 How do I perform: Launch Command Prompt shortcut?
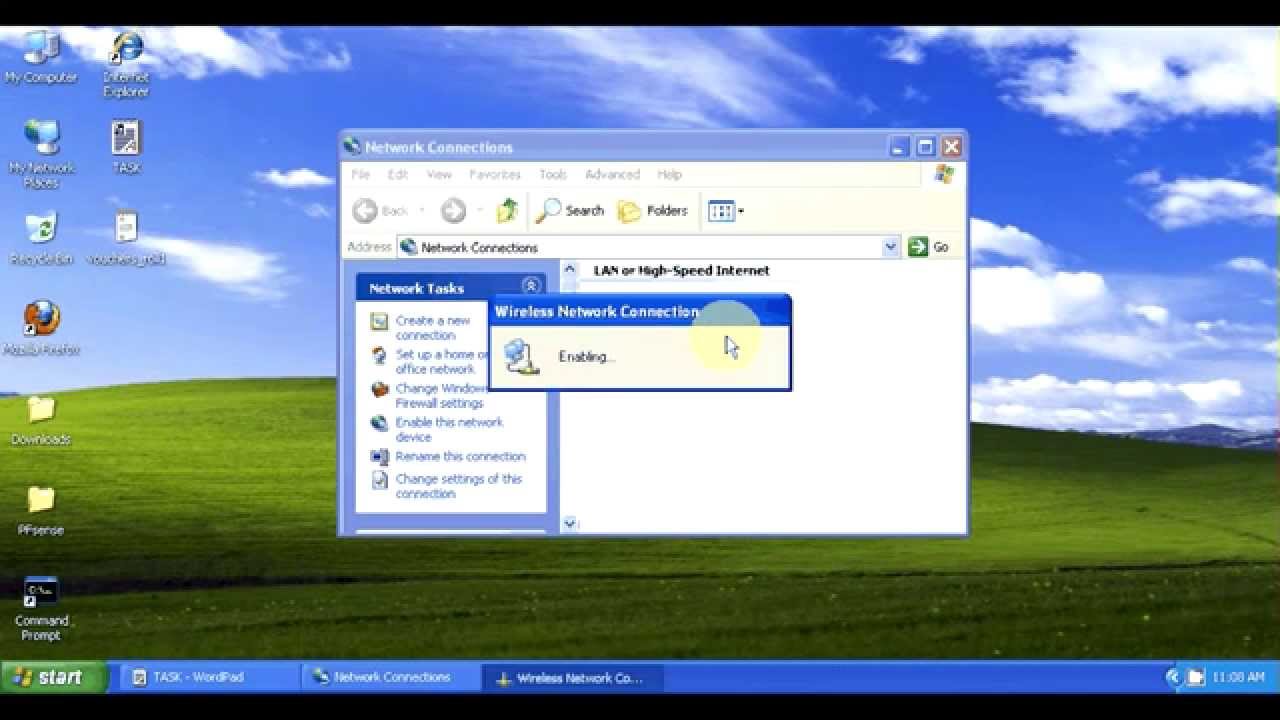[x=41, y=608]
